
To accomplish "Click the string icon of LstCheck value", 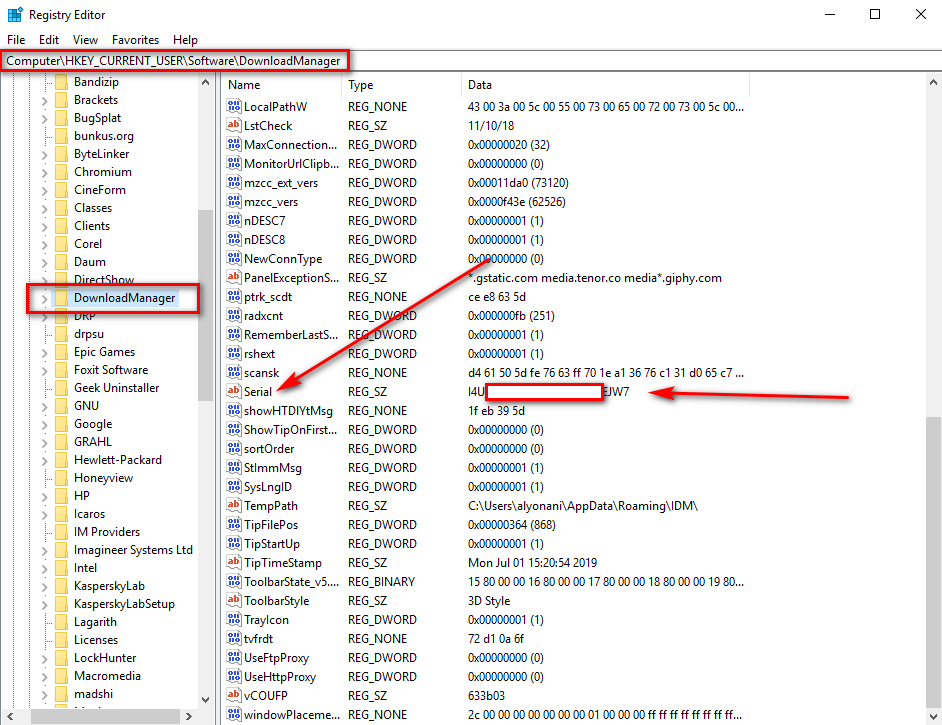I will pos(234,125).
